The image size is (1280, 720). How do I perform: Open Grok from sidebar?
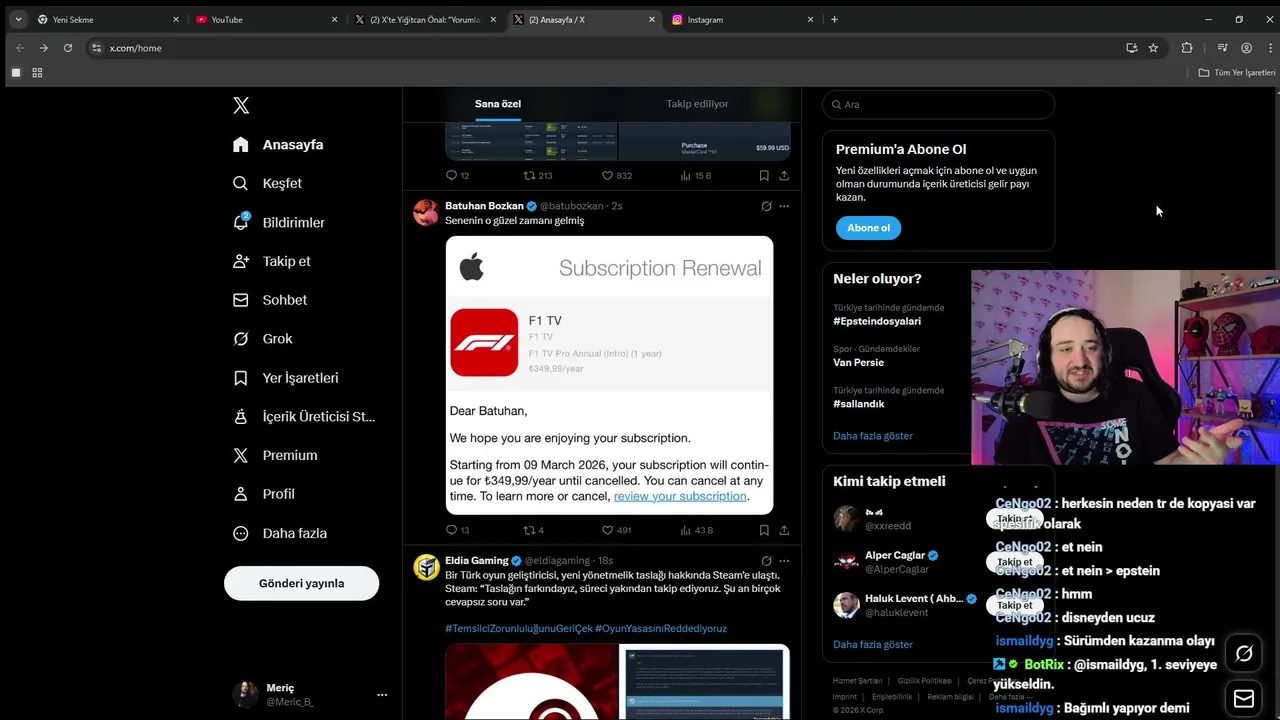262,339
